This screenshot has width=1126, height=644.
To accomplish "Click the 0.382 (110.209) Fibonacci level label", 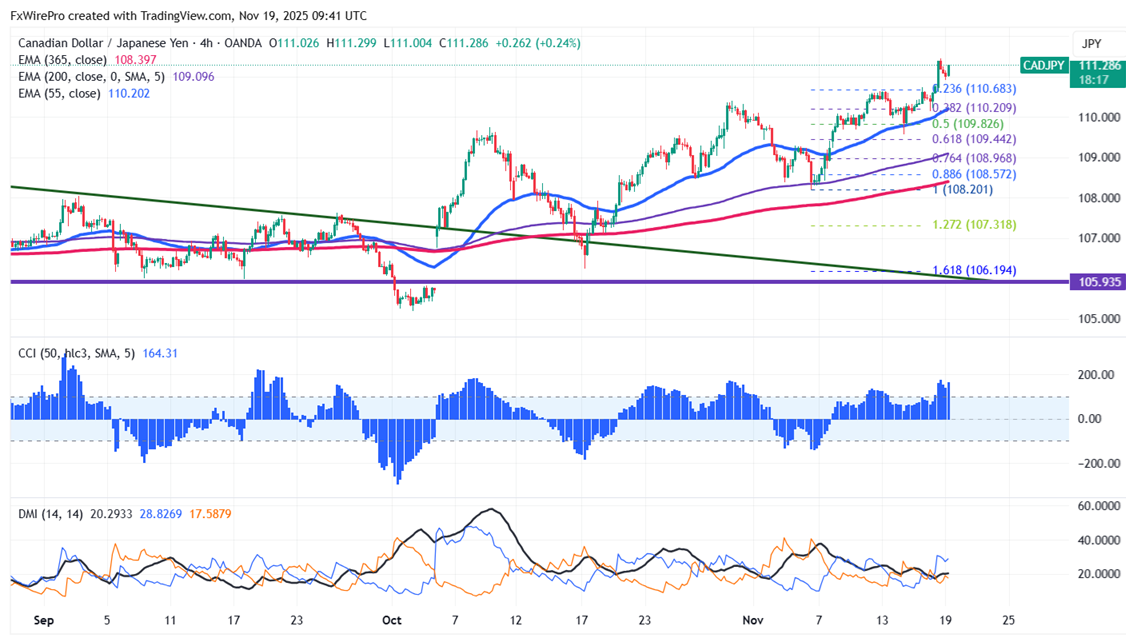I will pyautogui.click(x=974, y=108).
